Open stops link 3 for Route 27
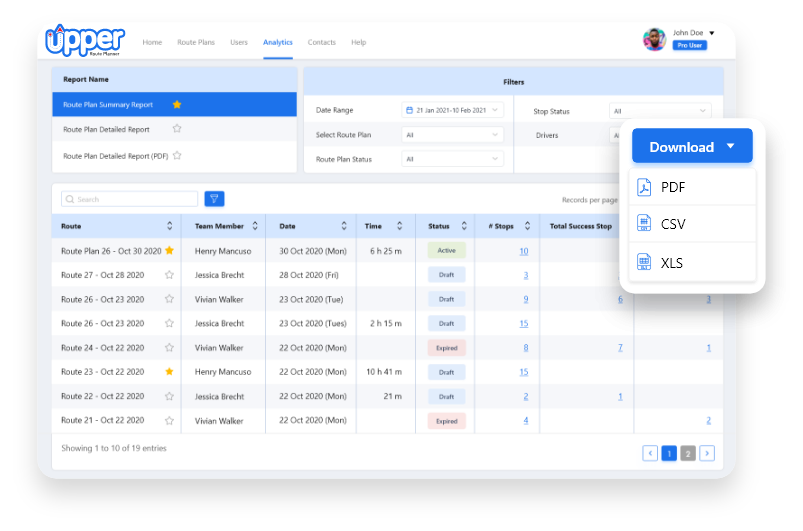803x531 pixels. [x=525, y=275]
